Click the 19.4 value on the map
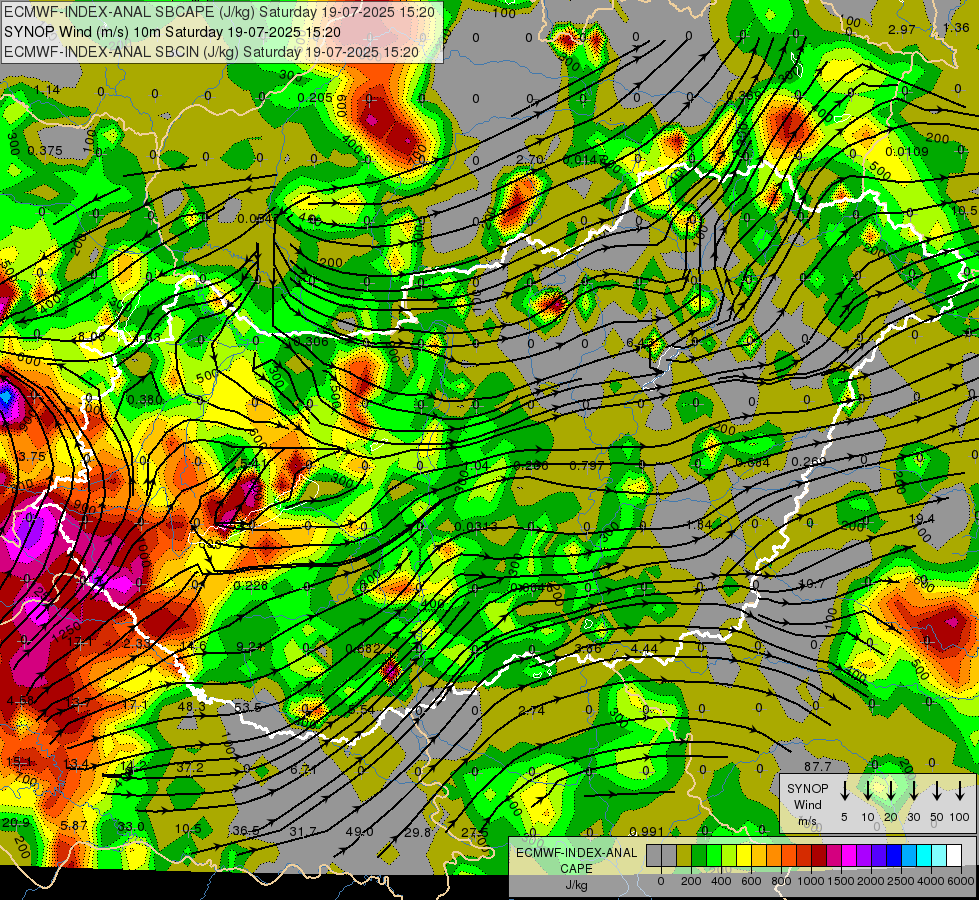This screenshot has height=900, width=979. tap(922, 519)
